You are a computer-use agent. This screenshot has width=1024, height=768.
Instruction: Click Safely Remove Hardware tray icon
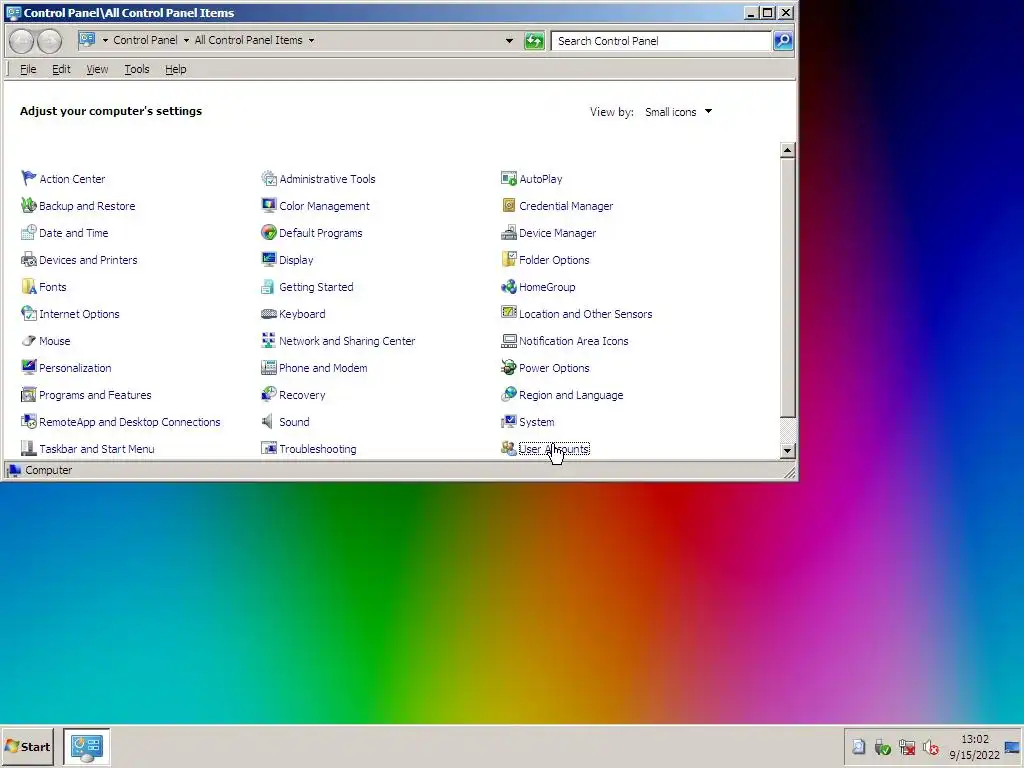[x=882, y=746]
